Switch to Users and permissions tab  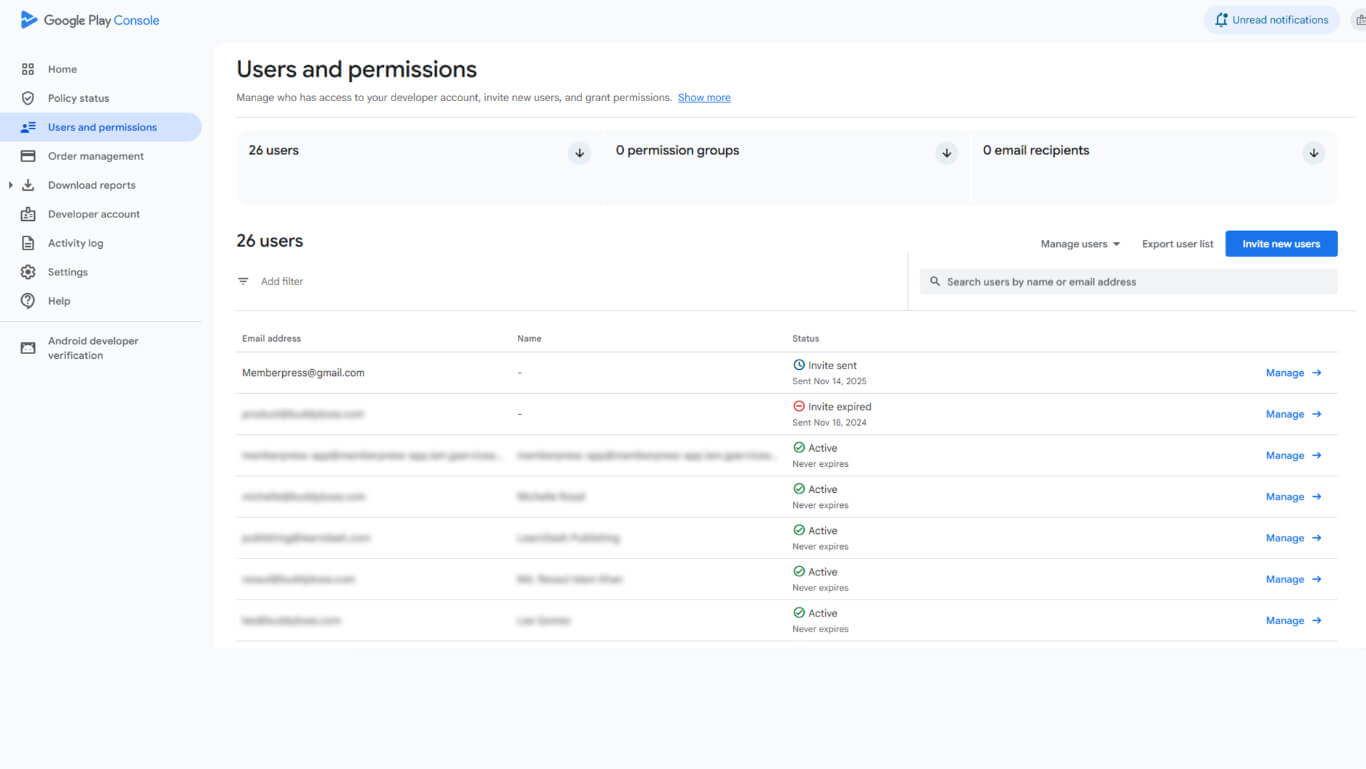[x=103, y=127]
